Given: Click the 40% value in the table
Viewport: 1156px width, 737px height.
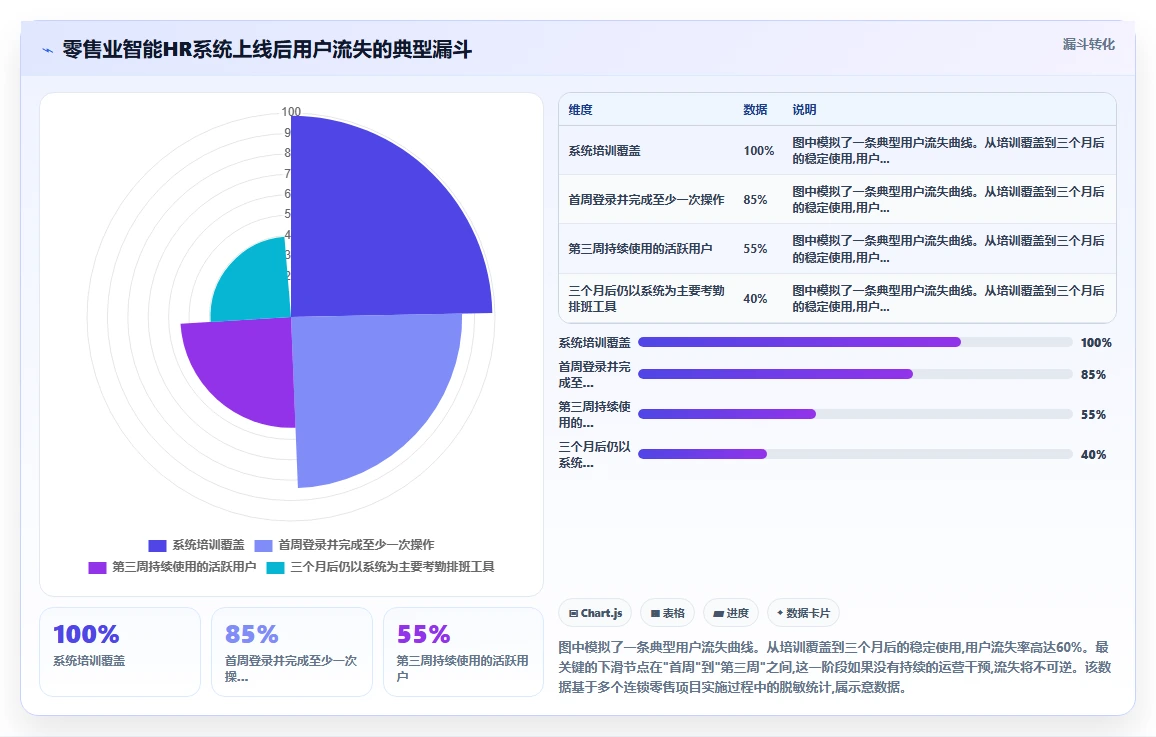Looking at the screenshot, I should tap(755, 298).
